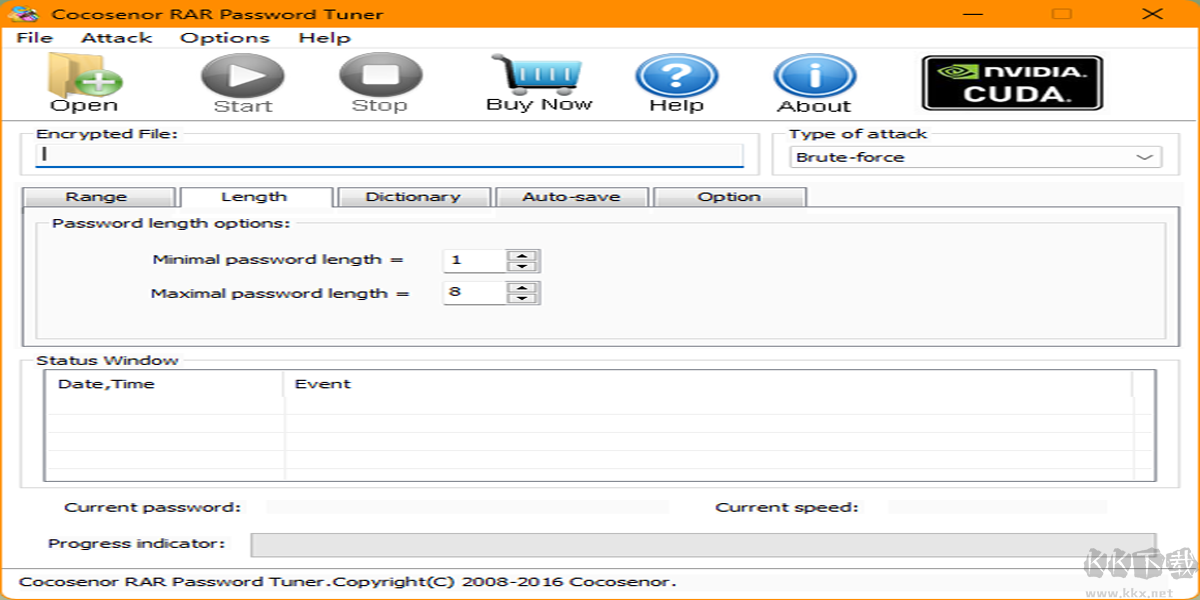
Task: Switch to the Range tab
Action: [x=97, y=197]
